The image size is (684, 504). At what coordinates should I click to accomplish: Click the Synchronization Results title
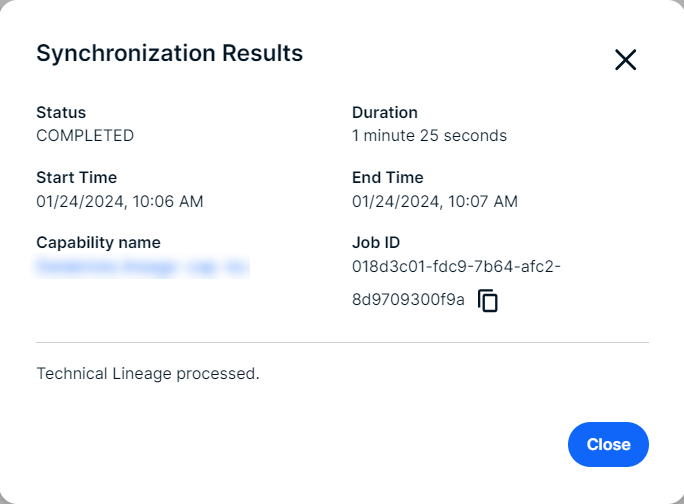169,54
